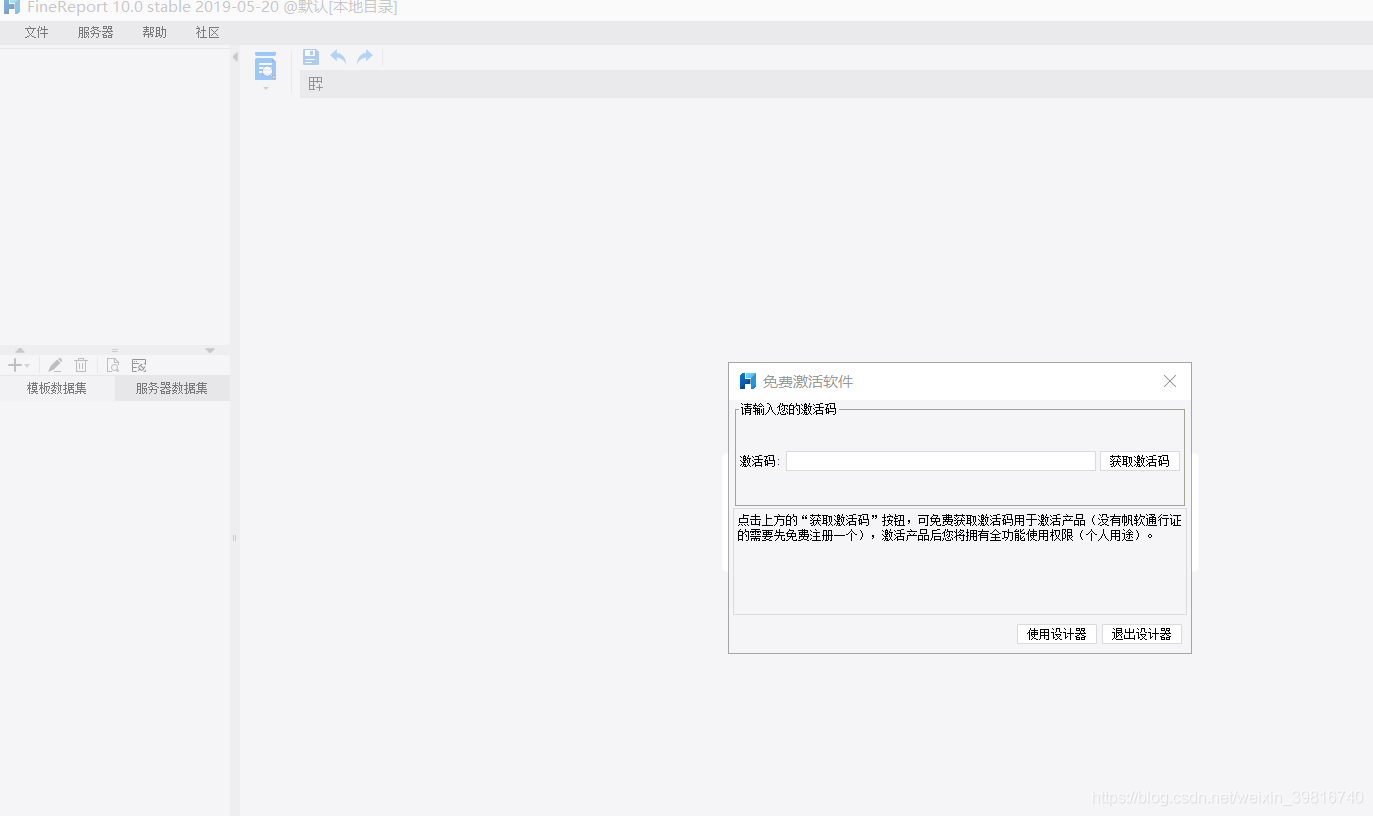Click the dataset connection settings icon

coord(139,366)
